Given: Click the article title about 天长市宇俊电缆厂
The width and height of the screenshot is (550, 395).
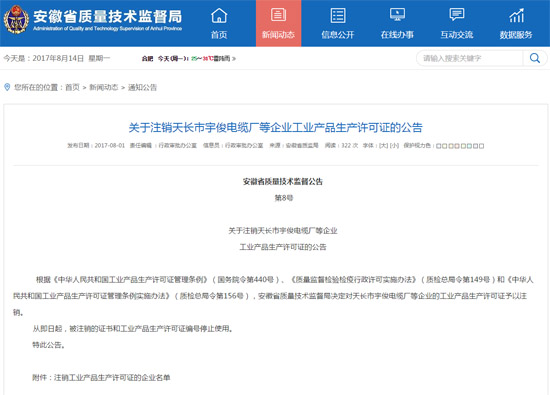Looking at the screenshot, I should 275,127.
